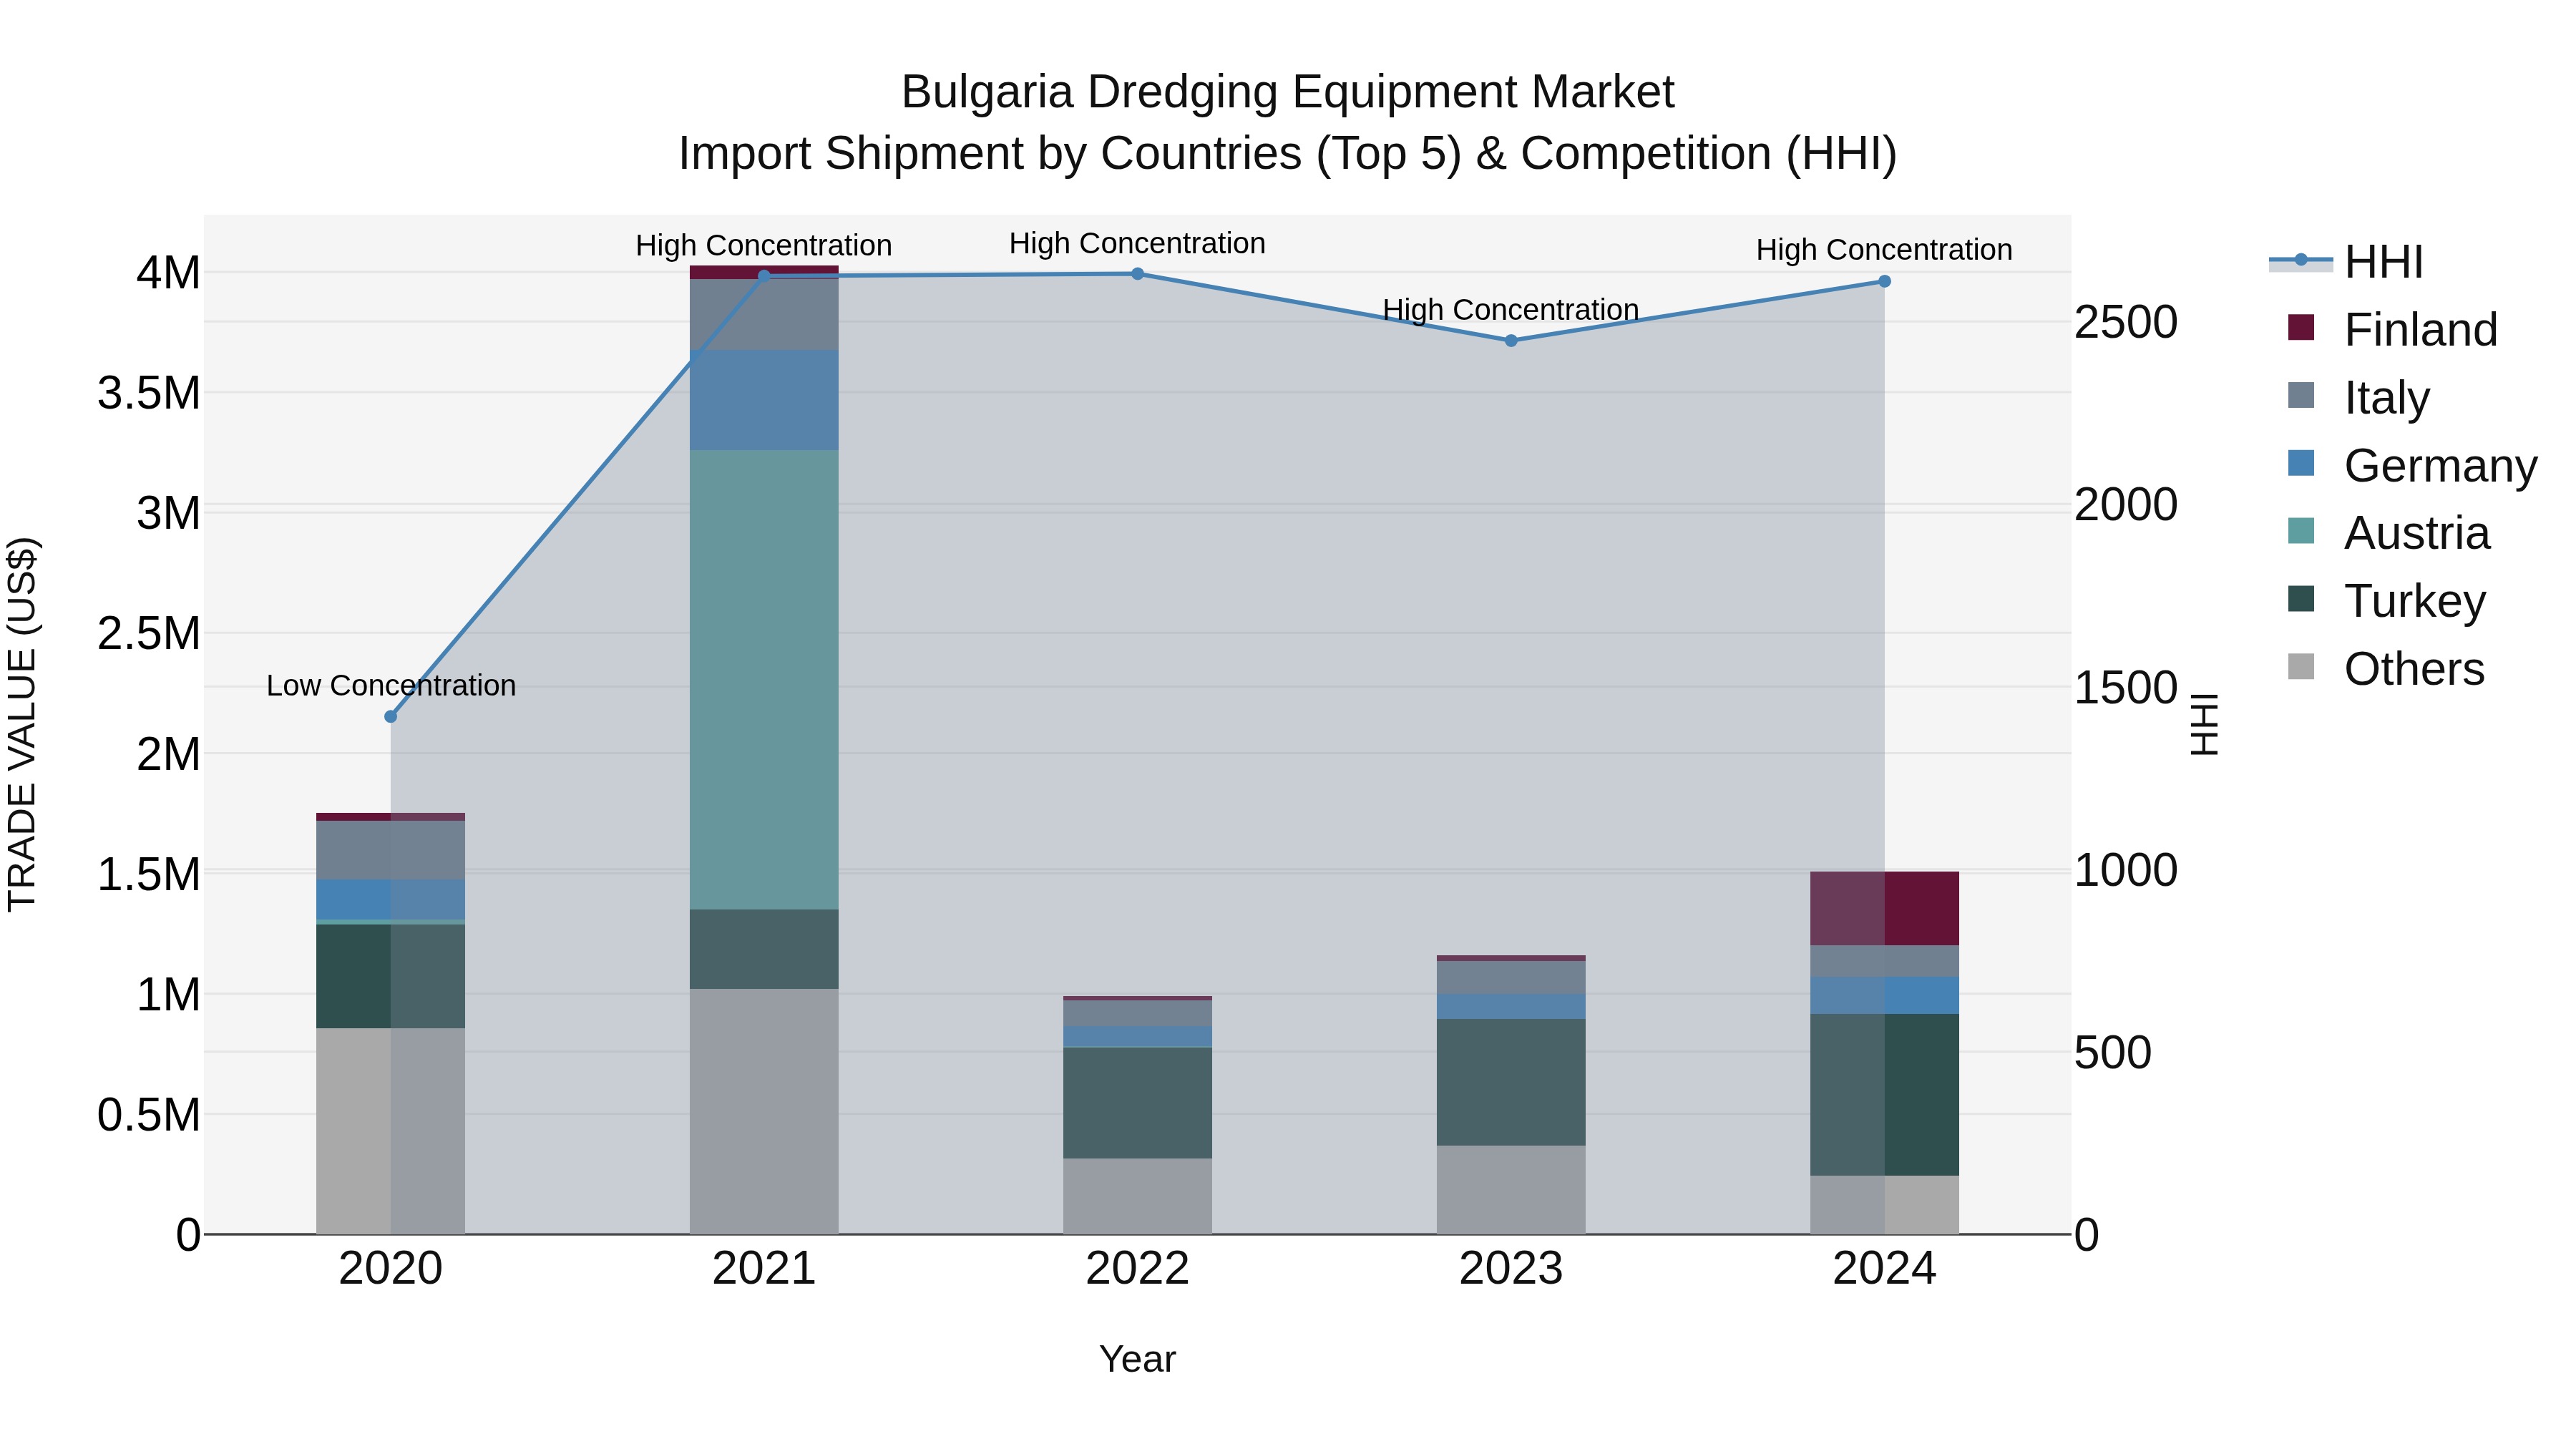Image resolution: width=2576 pixels, height=1449 pixels.
Task: Click the HHI marker for 2022
Action: [1138, 274]
